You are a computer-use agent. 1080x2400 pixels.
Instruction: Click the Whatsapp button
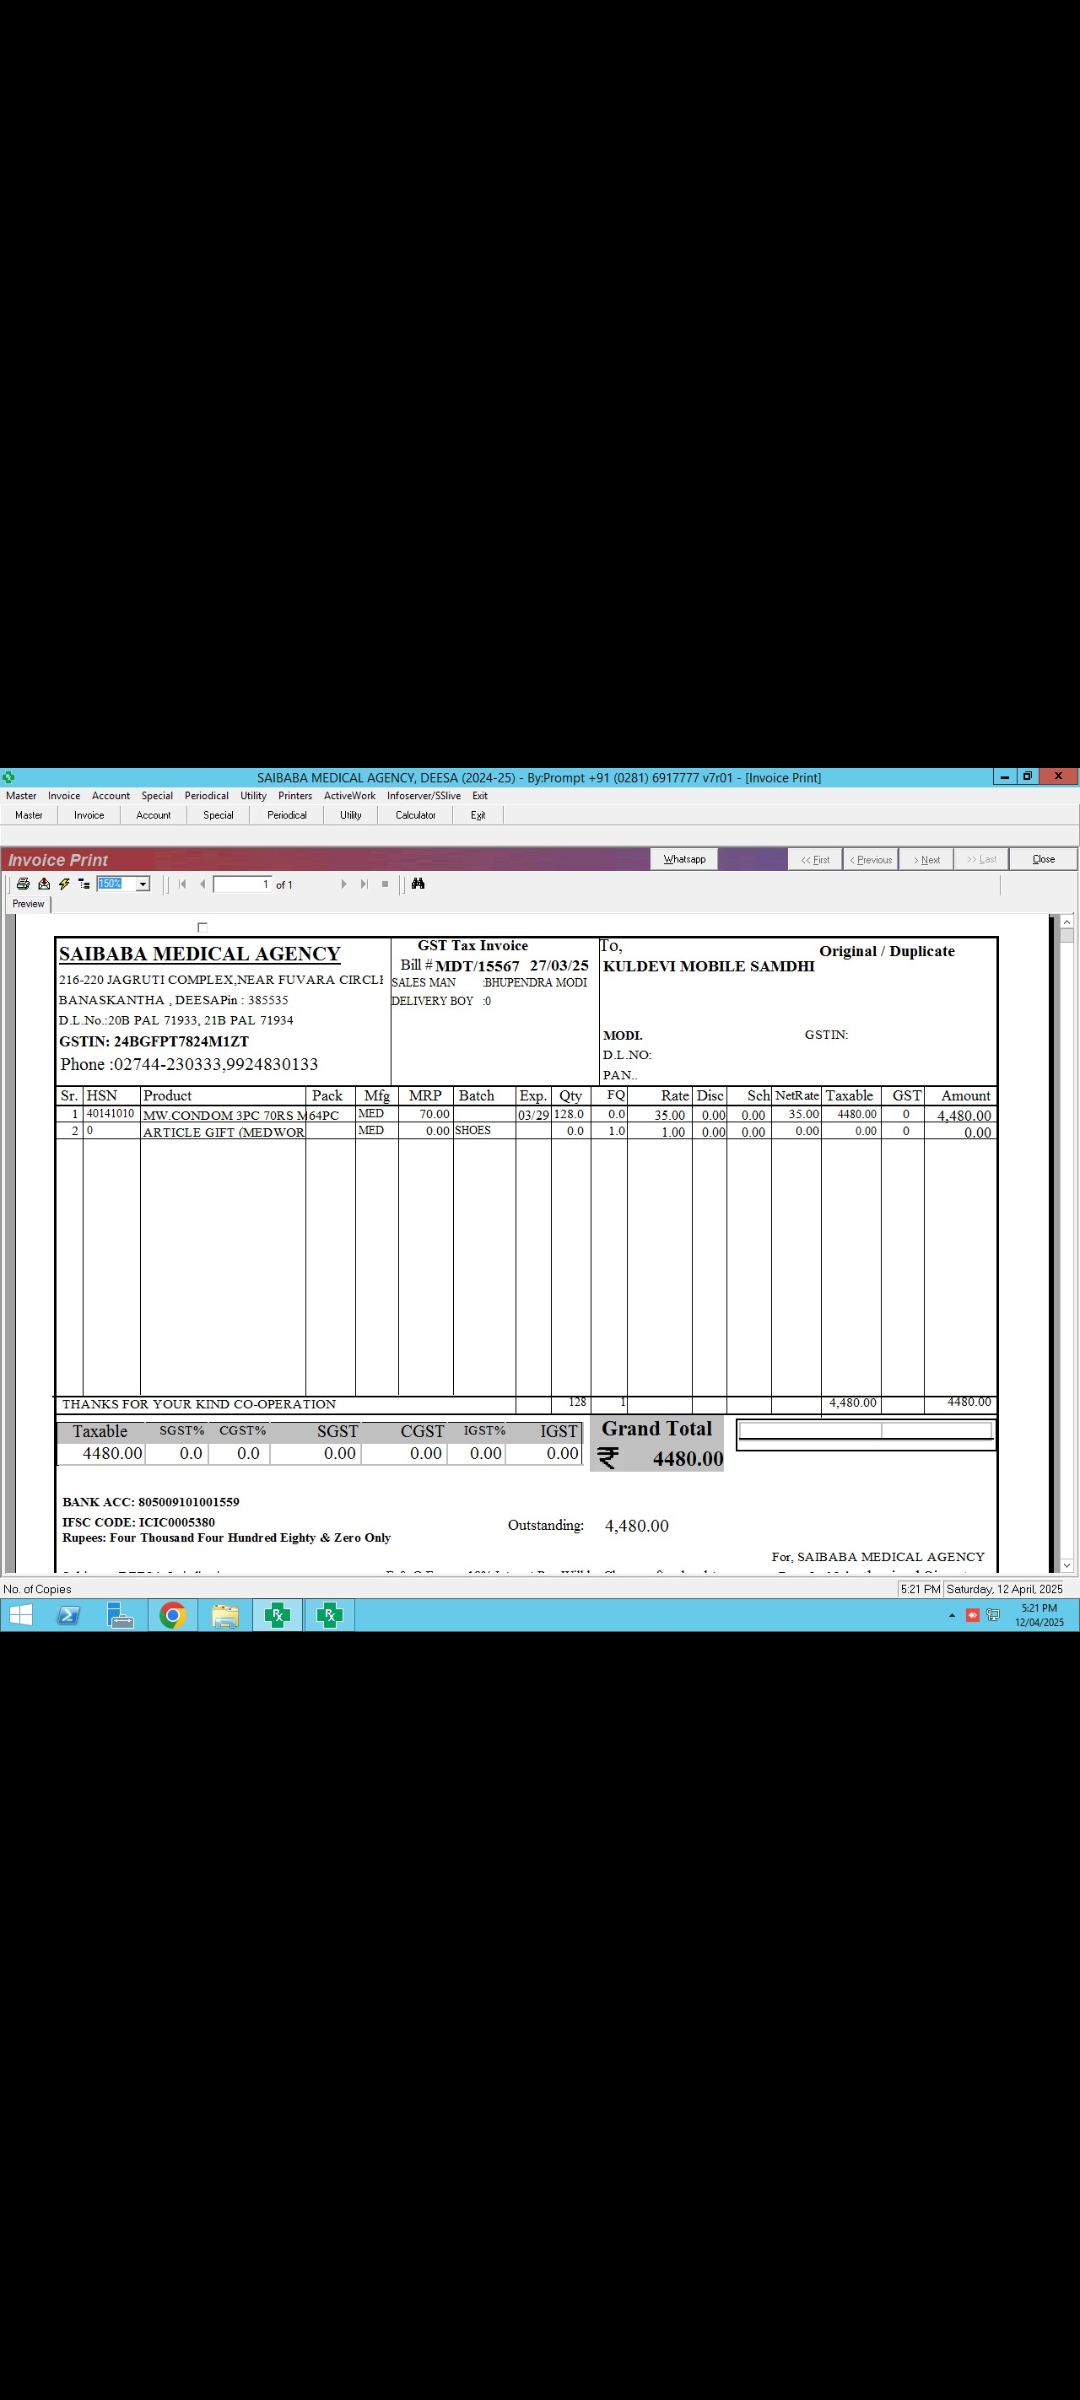coord(684,859)
